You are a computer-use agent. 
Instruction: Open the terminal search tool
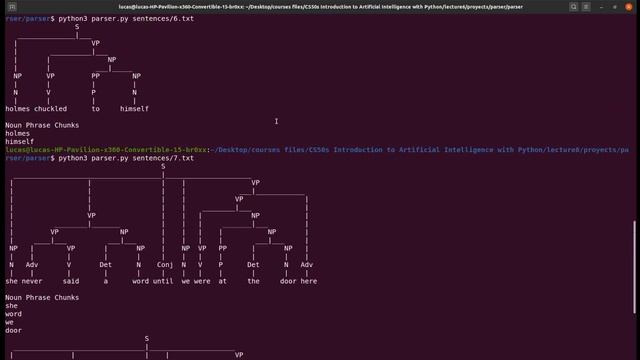coord(573,7)
